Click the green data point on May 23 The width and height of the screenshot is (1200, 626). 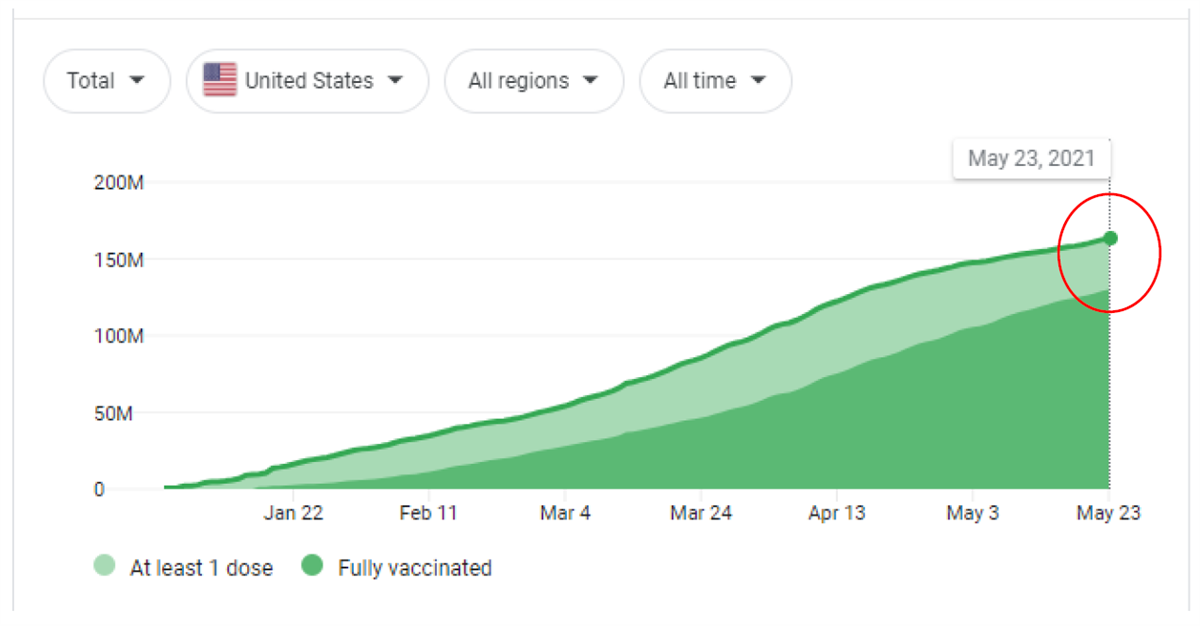click(1110, 238)
